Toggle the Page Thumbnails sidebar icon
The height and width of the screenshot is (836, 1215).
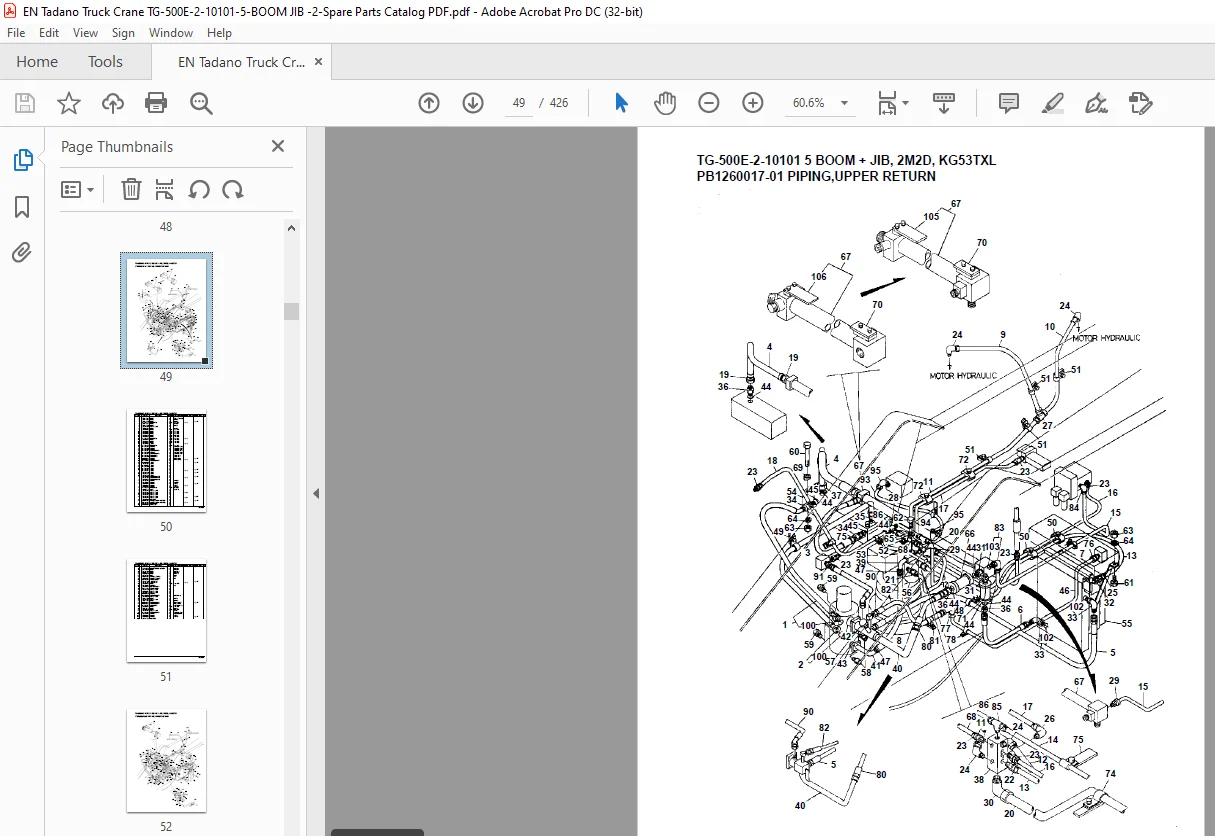coord(22,160)
